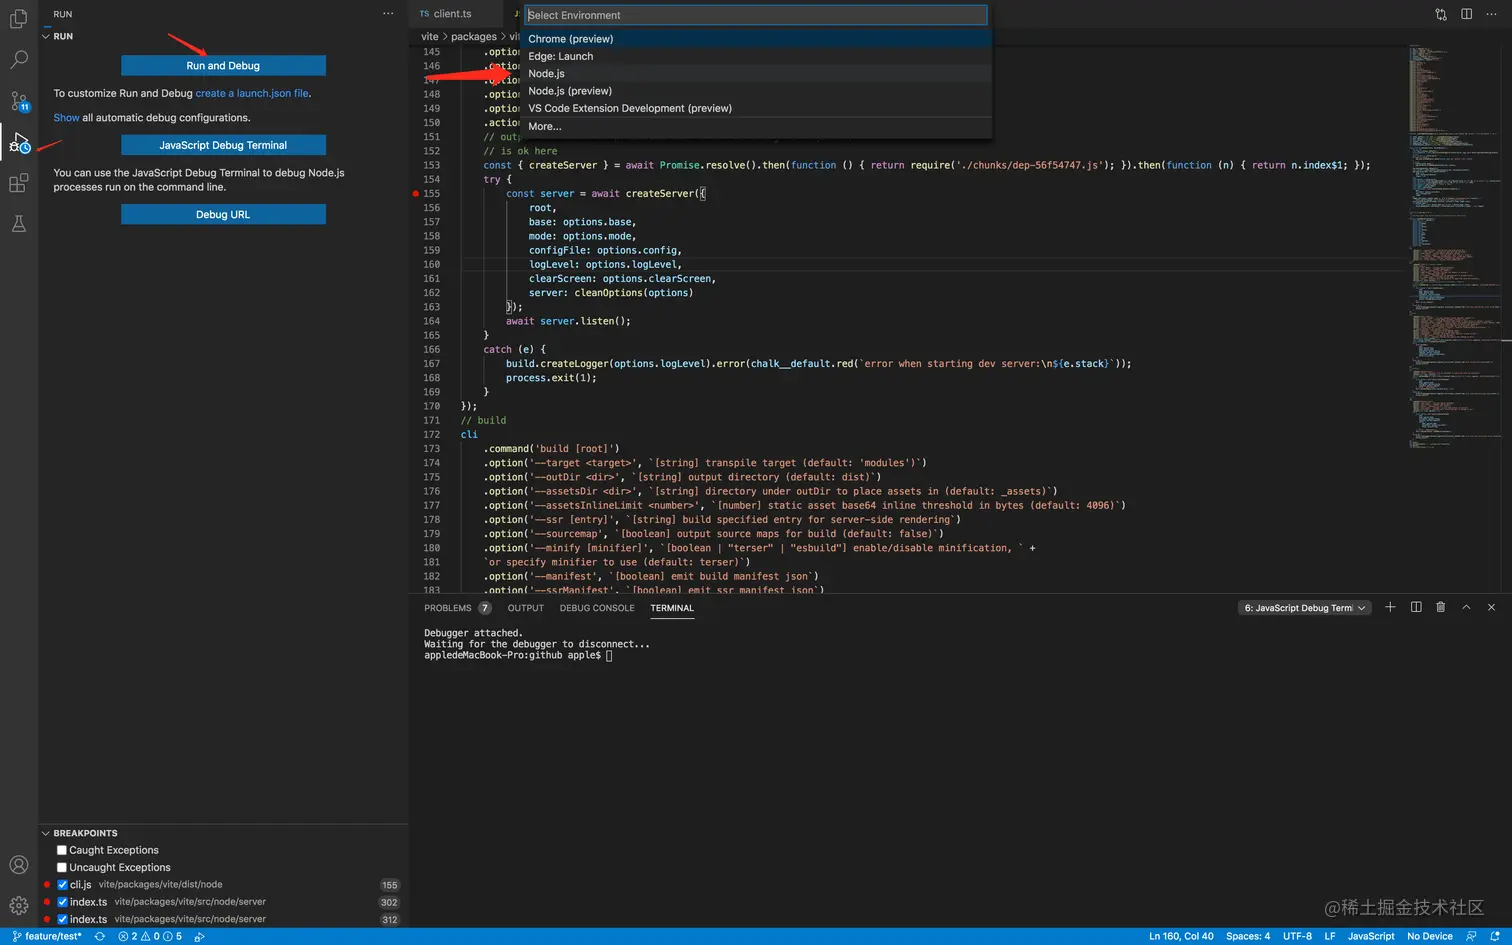Choose Node.js environment
The image size is (1512, 945).
757,74
